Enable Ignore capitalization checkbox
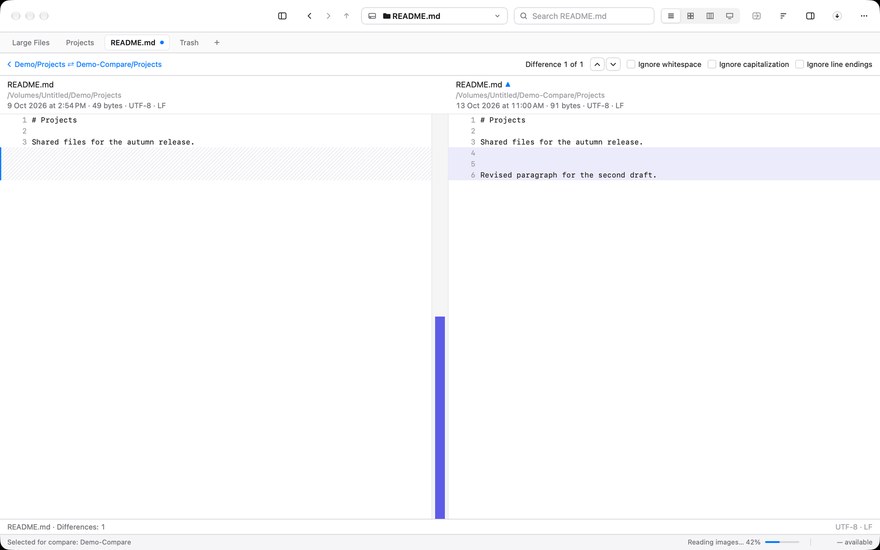 pos(712,65)
